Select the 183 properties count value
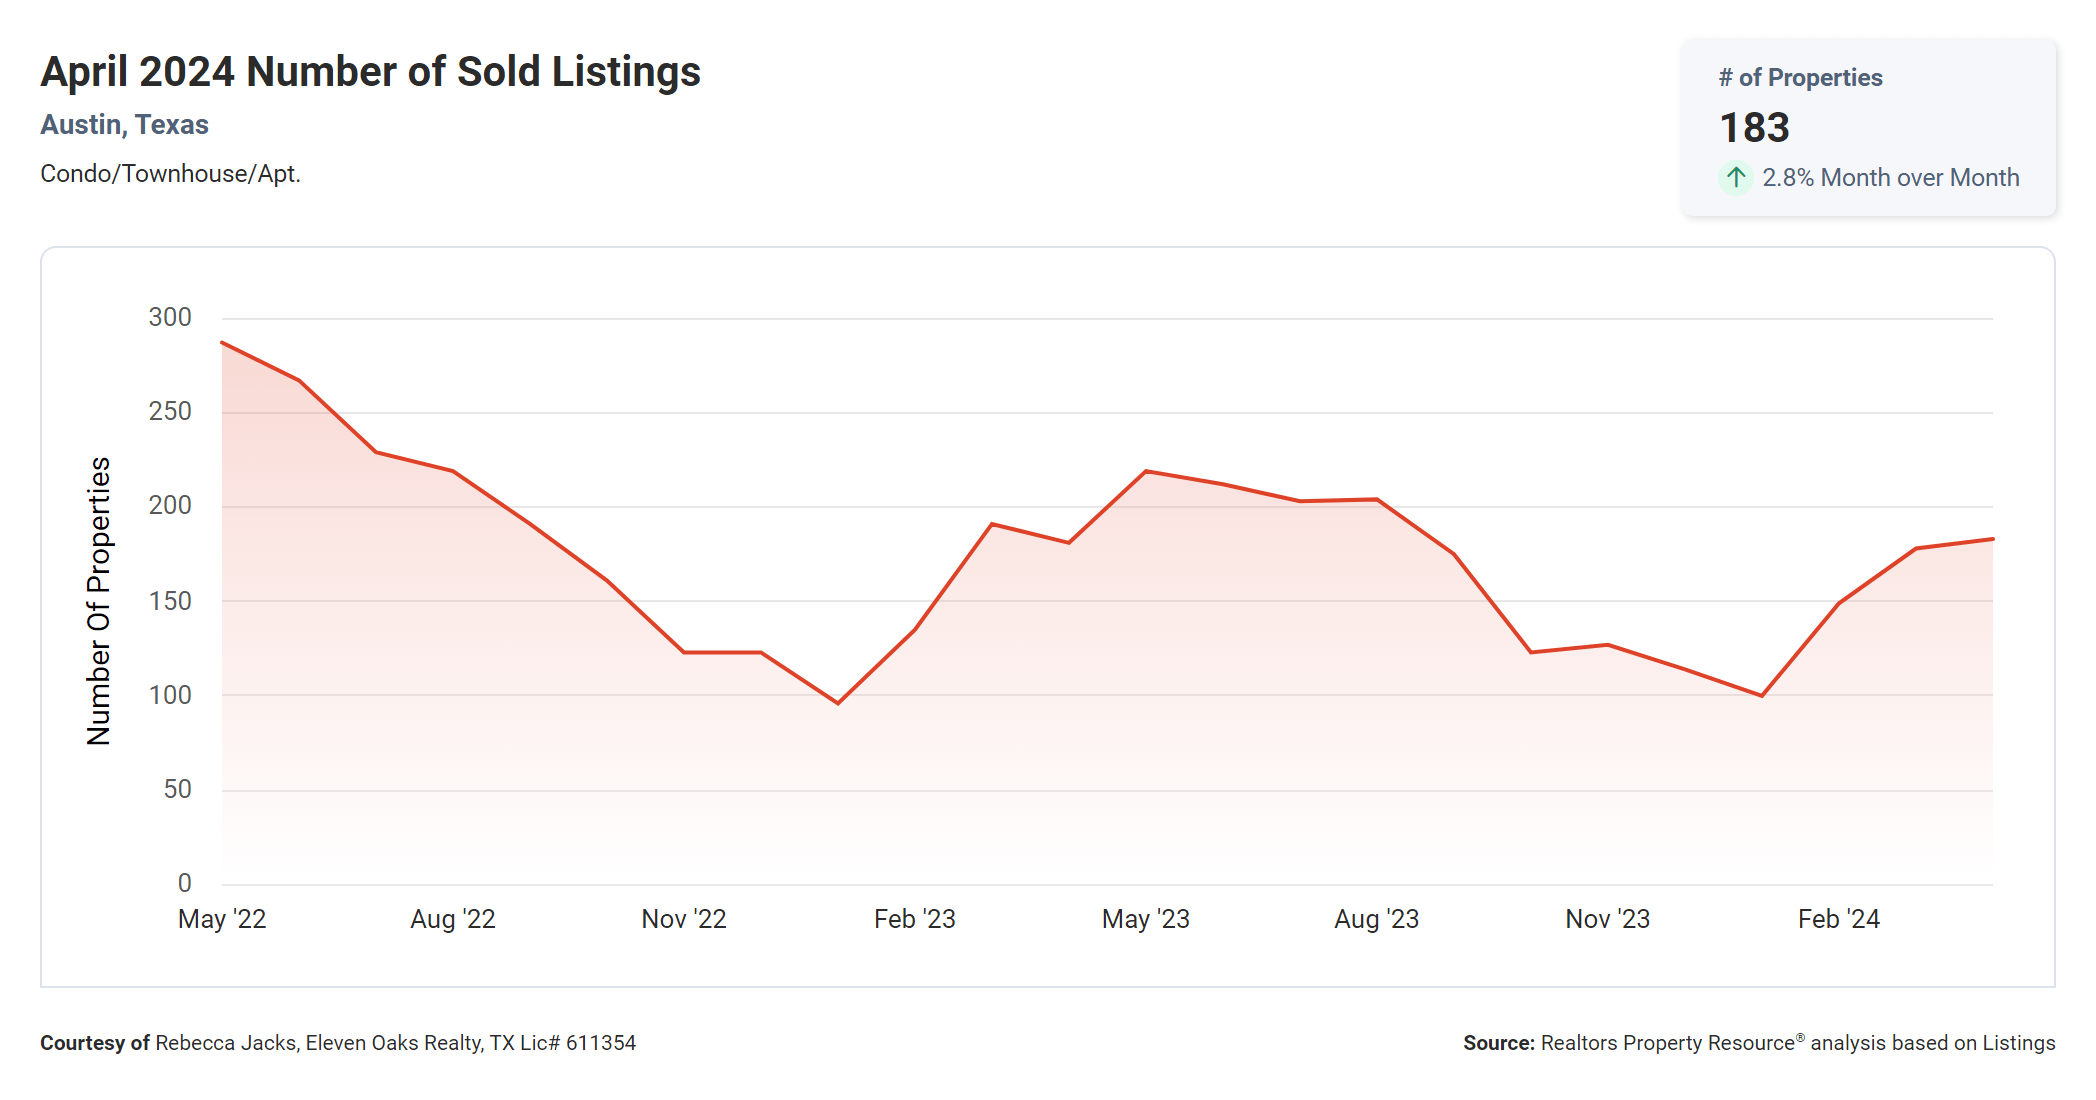 [x=1754, y=128]
